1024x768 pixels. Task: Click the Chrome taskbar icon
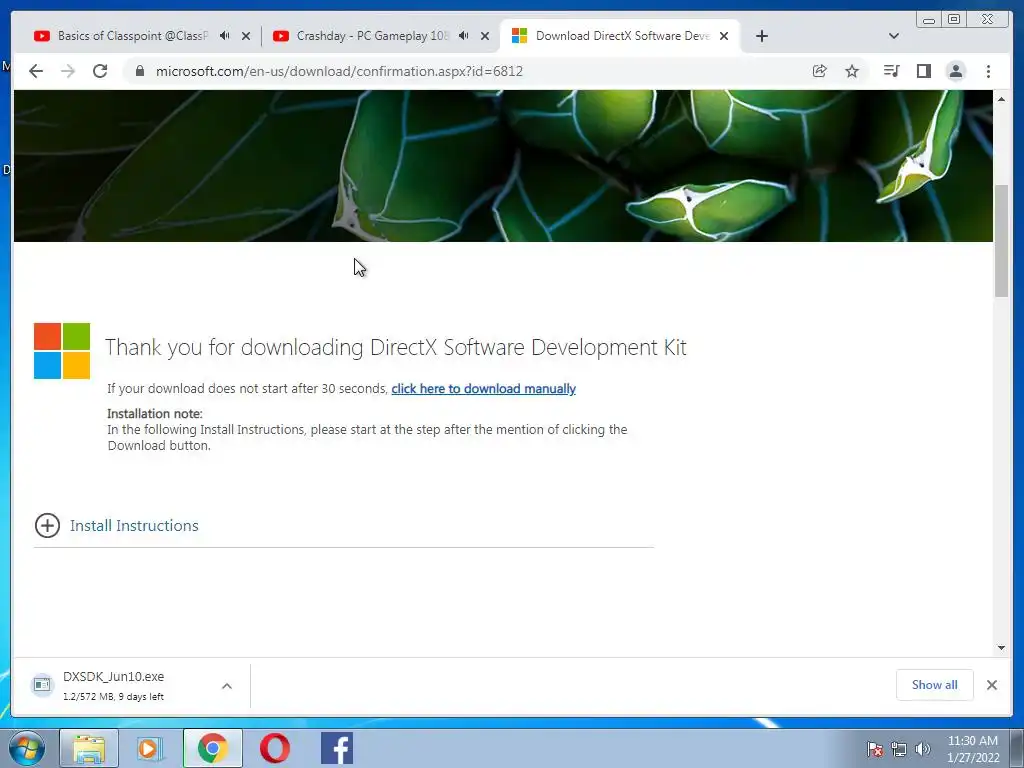click(x=212, y=748)
